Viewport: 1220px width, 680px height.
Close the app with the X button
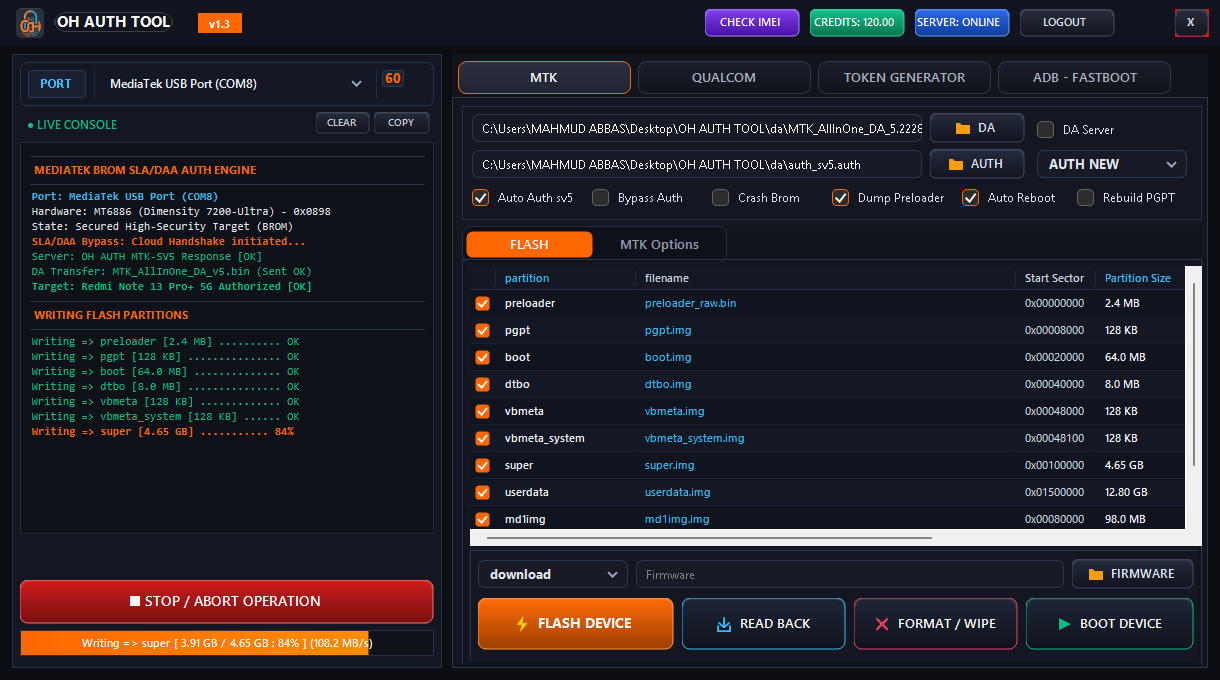coord(1191,22)
